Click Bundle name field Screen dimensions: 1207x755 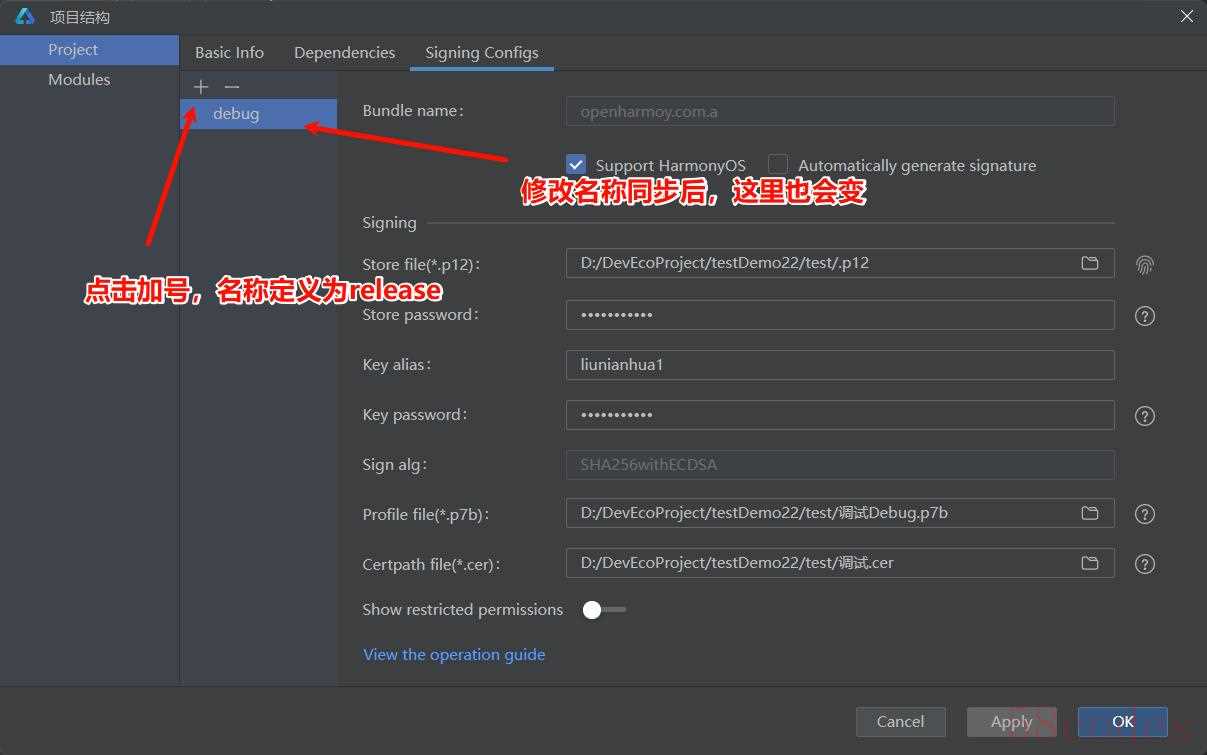point(840,112)
